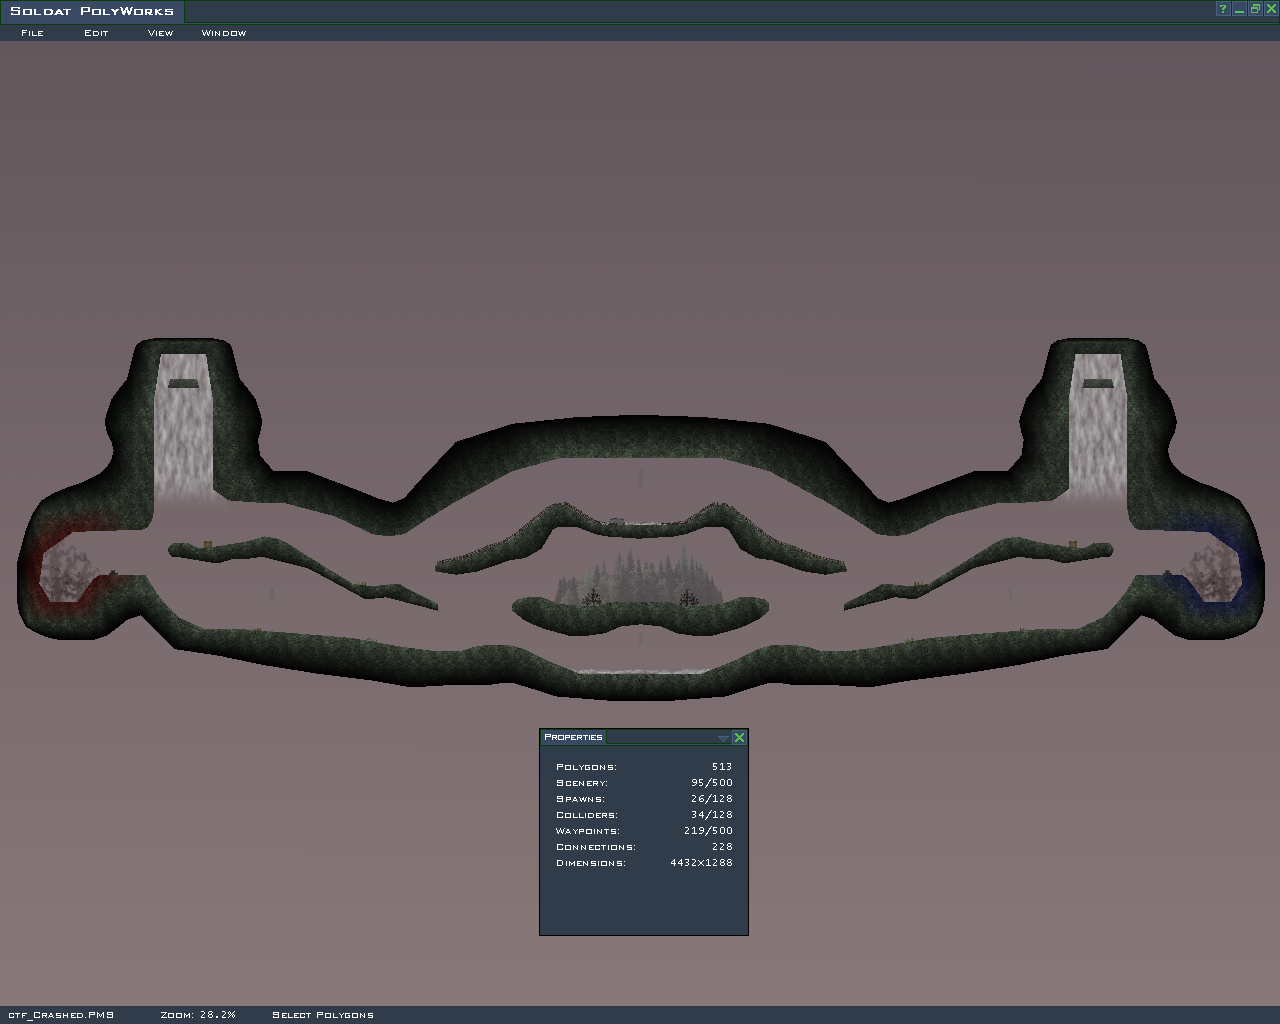Click the Select Polygons status text
This screenshot has height=1024, width=1280.
tap(322, 1015)
